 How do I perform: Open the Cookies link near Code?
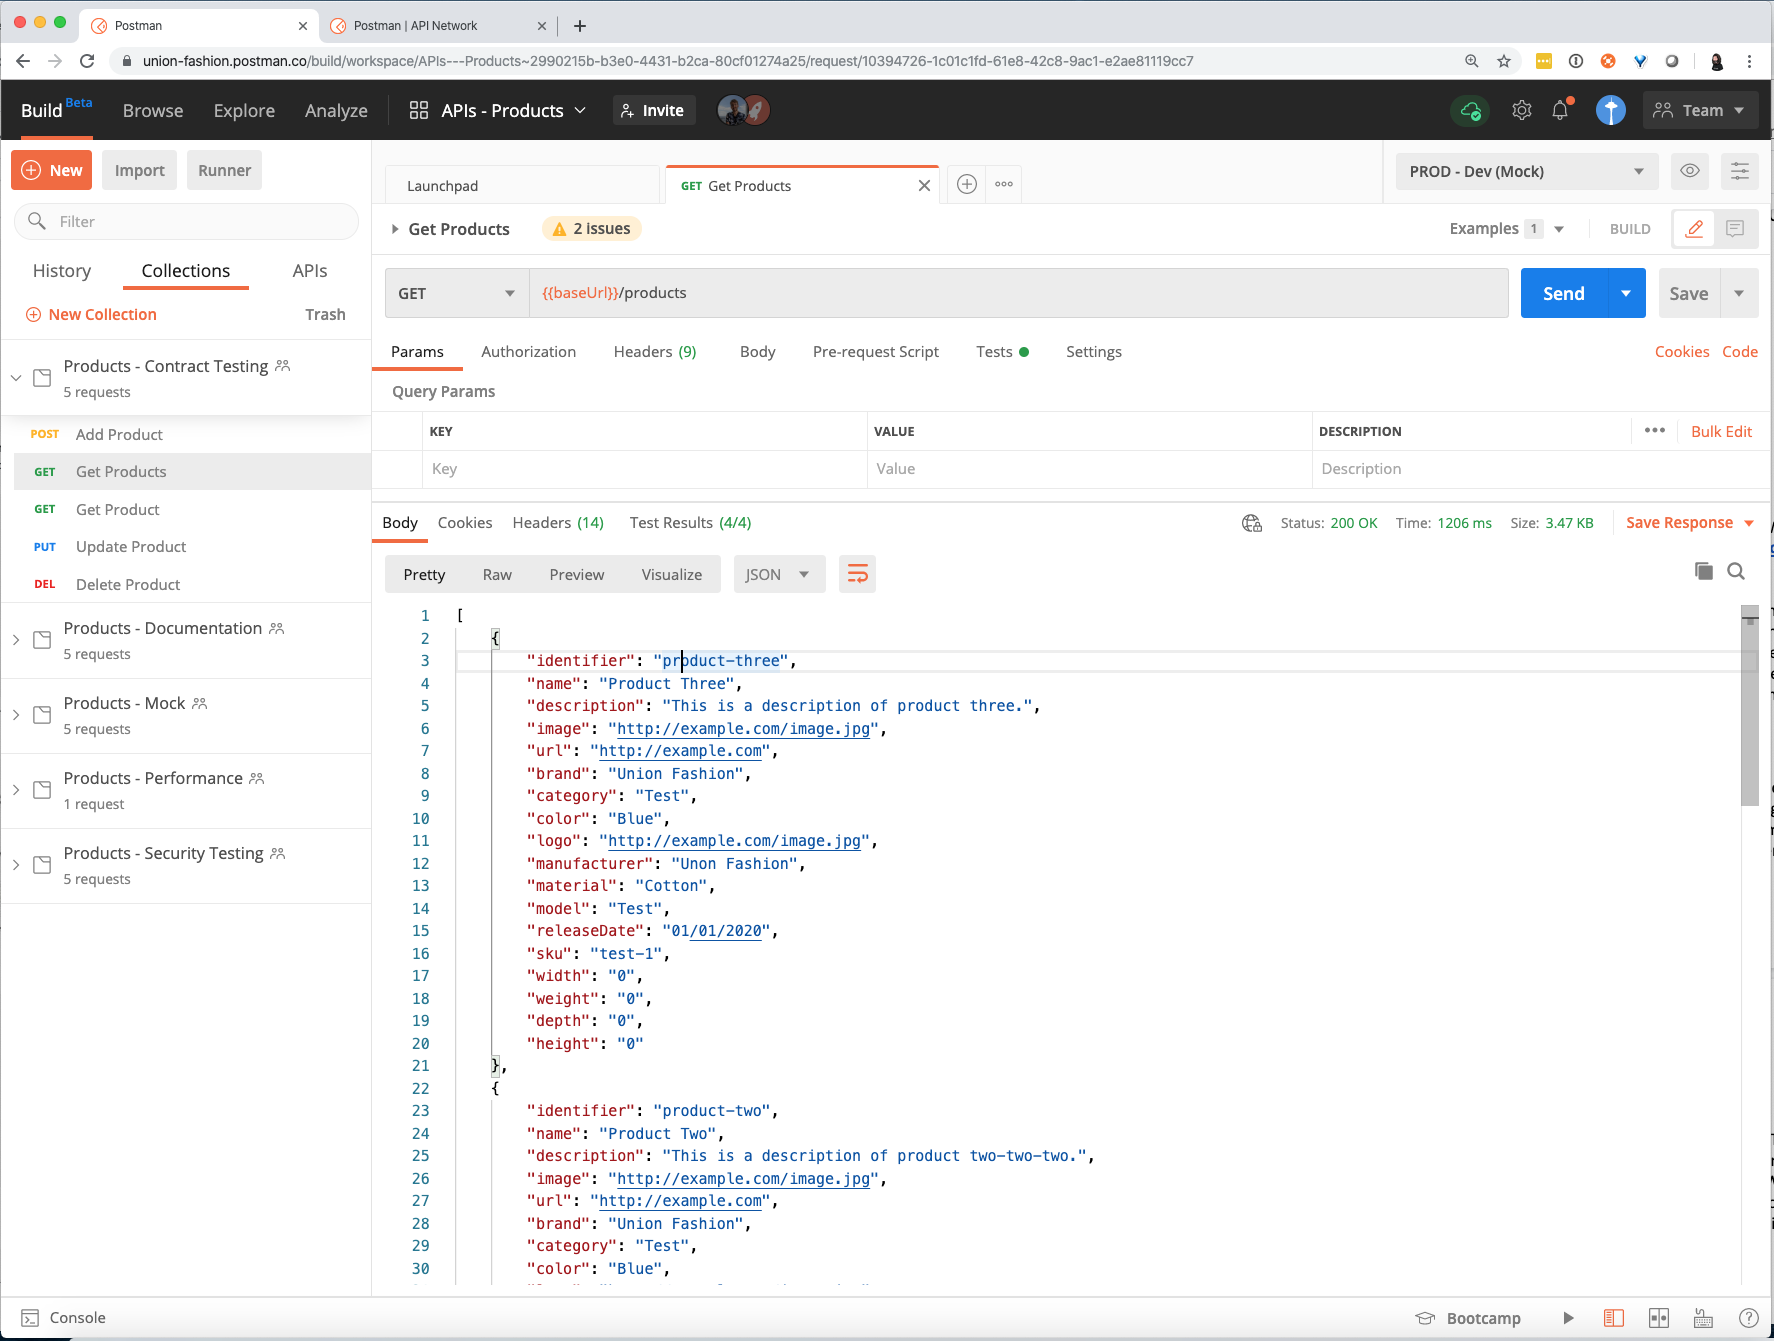(1682, 352)
